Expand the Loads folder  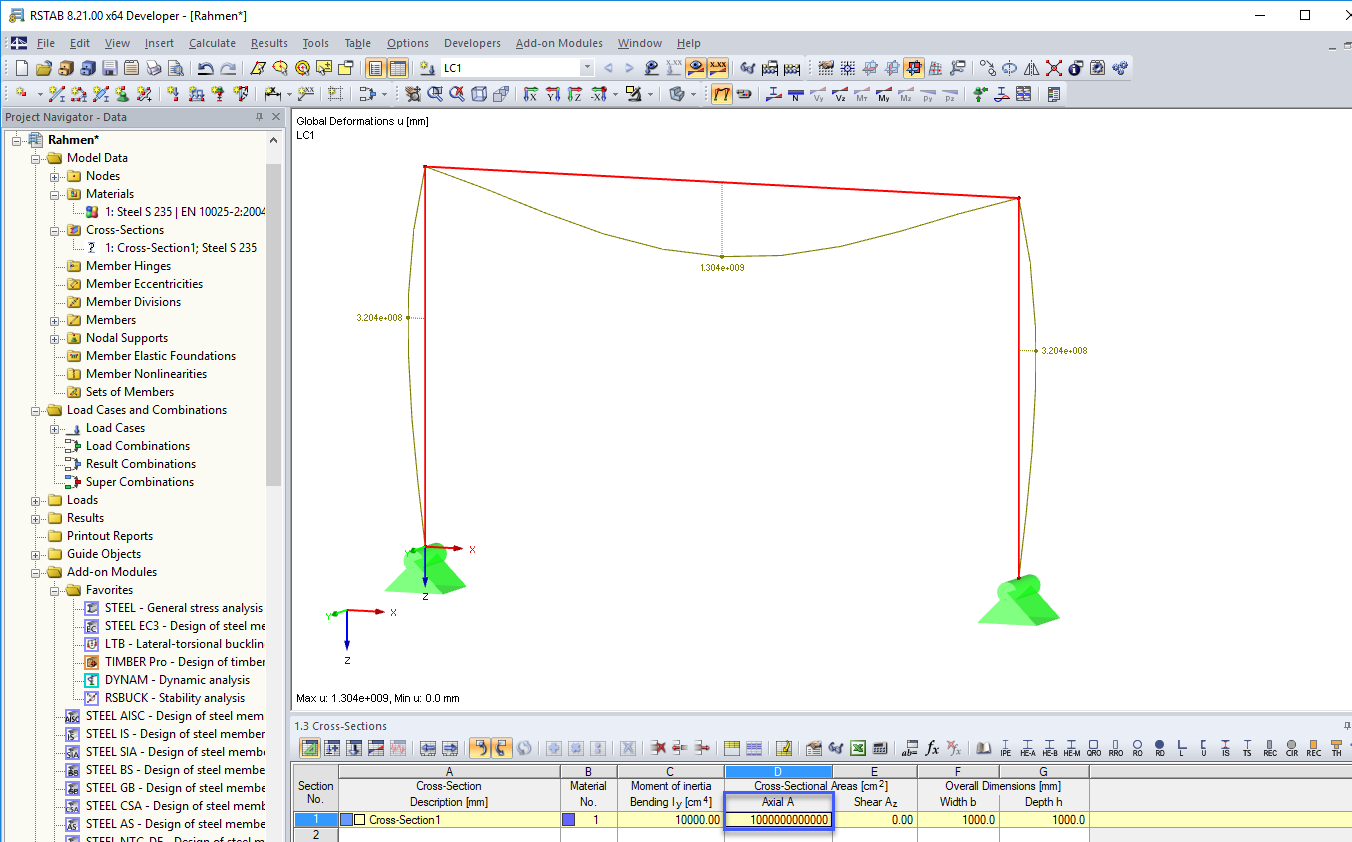coord(37,500)
